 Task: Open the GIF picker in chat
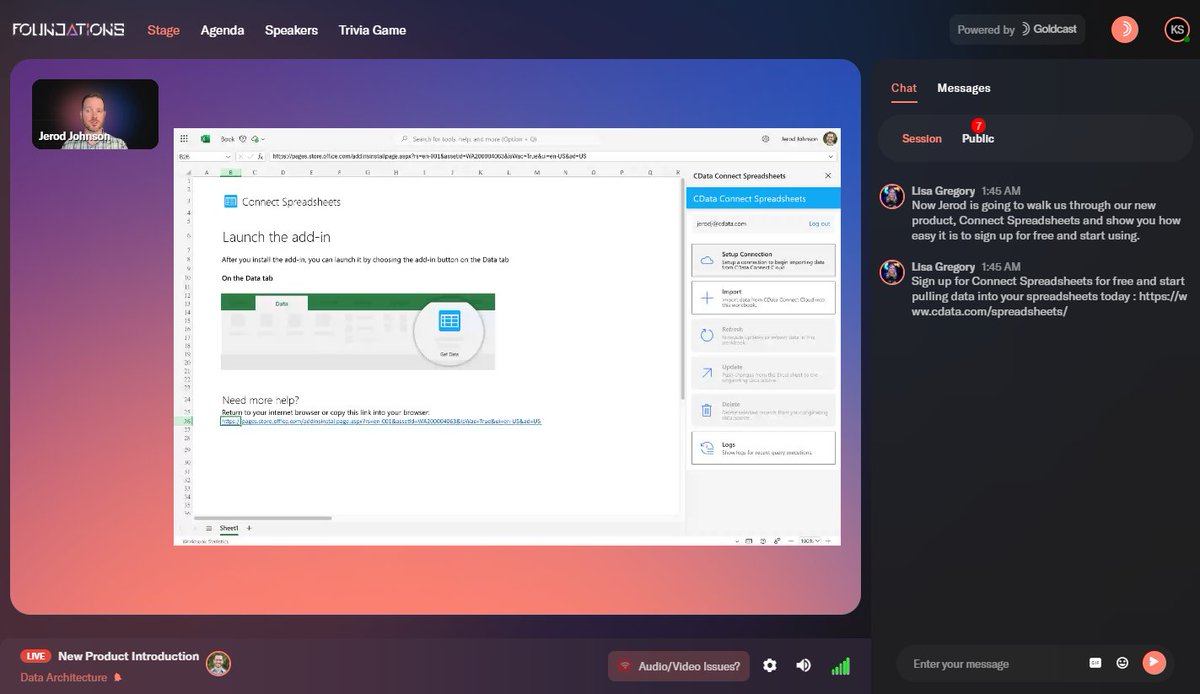click(1095, 662)
